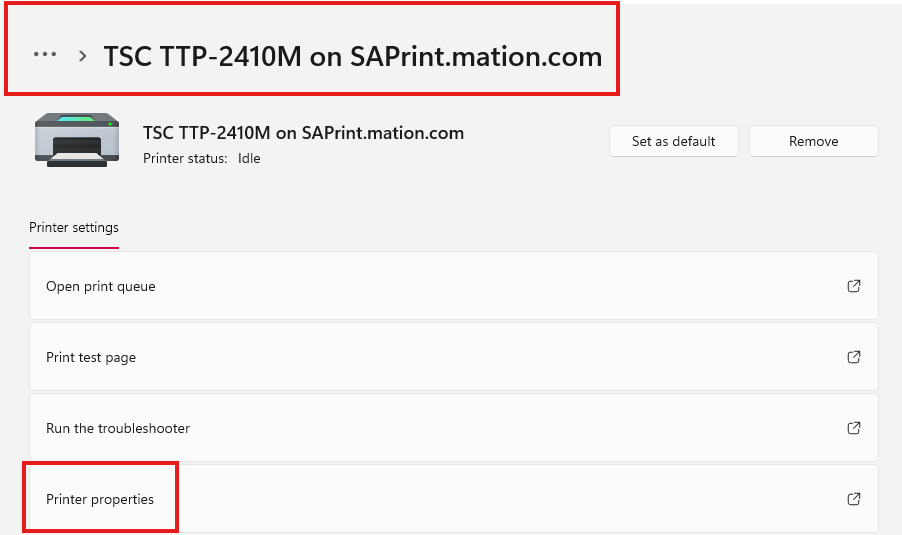The image size is (902, 535).
Task: Click the breadcrumb chevron arrow
Action: (x=83, y=56)
